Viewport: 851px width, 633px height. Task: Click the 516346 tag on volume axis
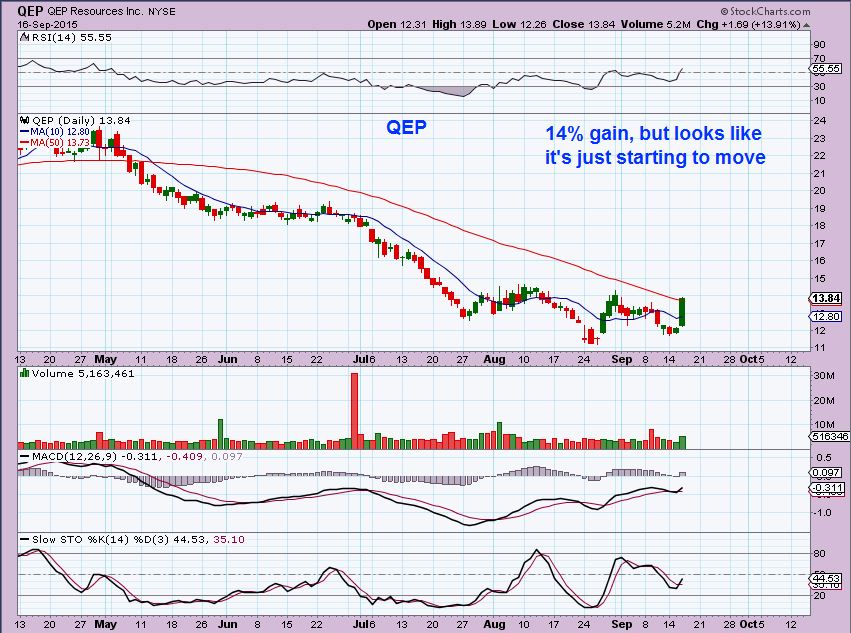click(829, 436)
